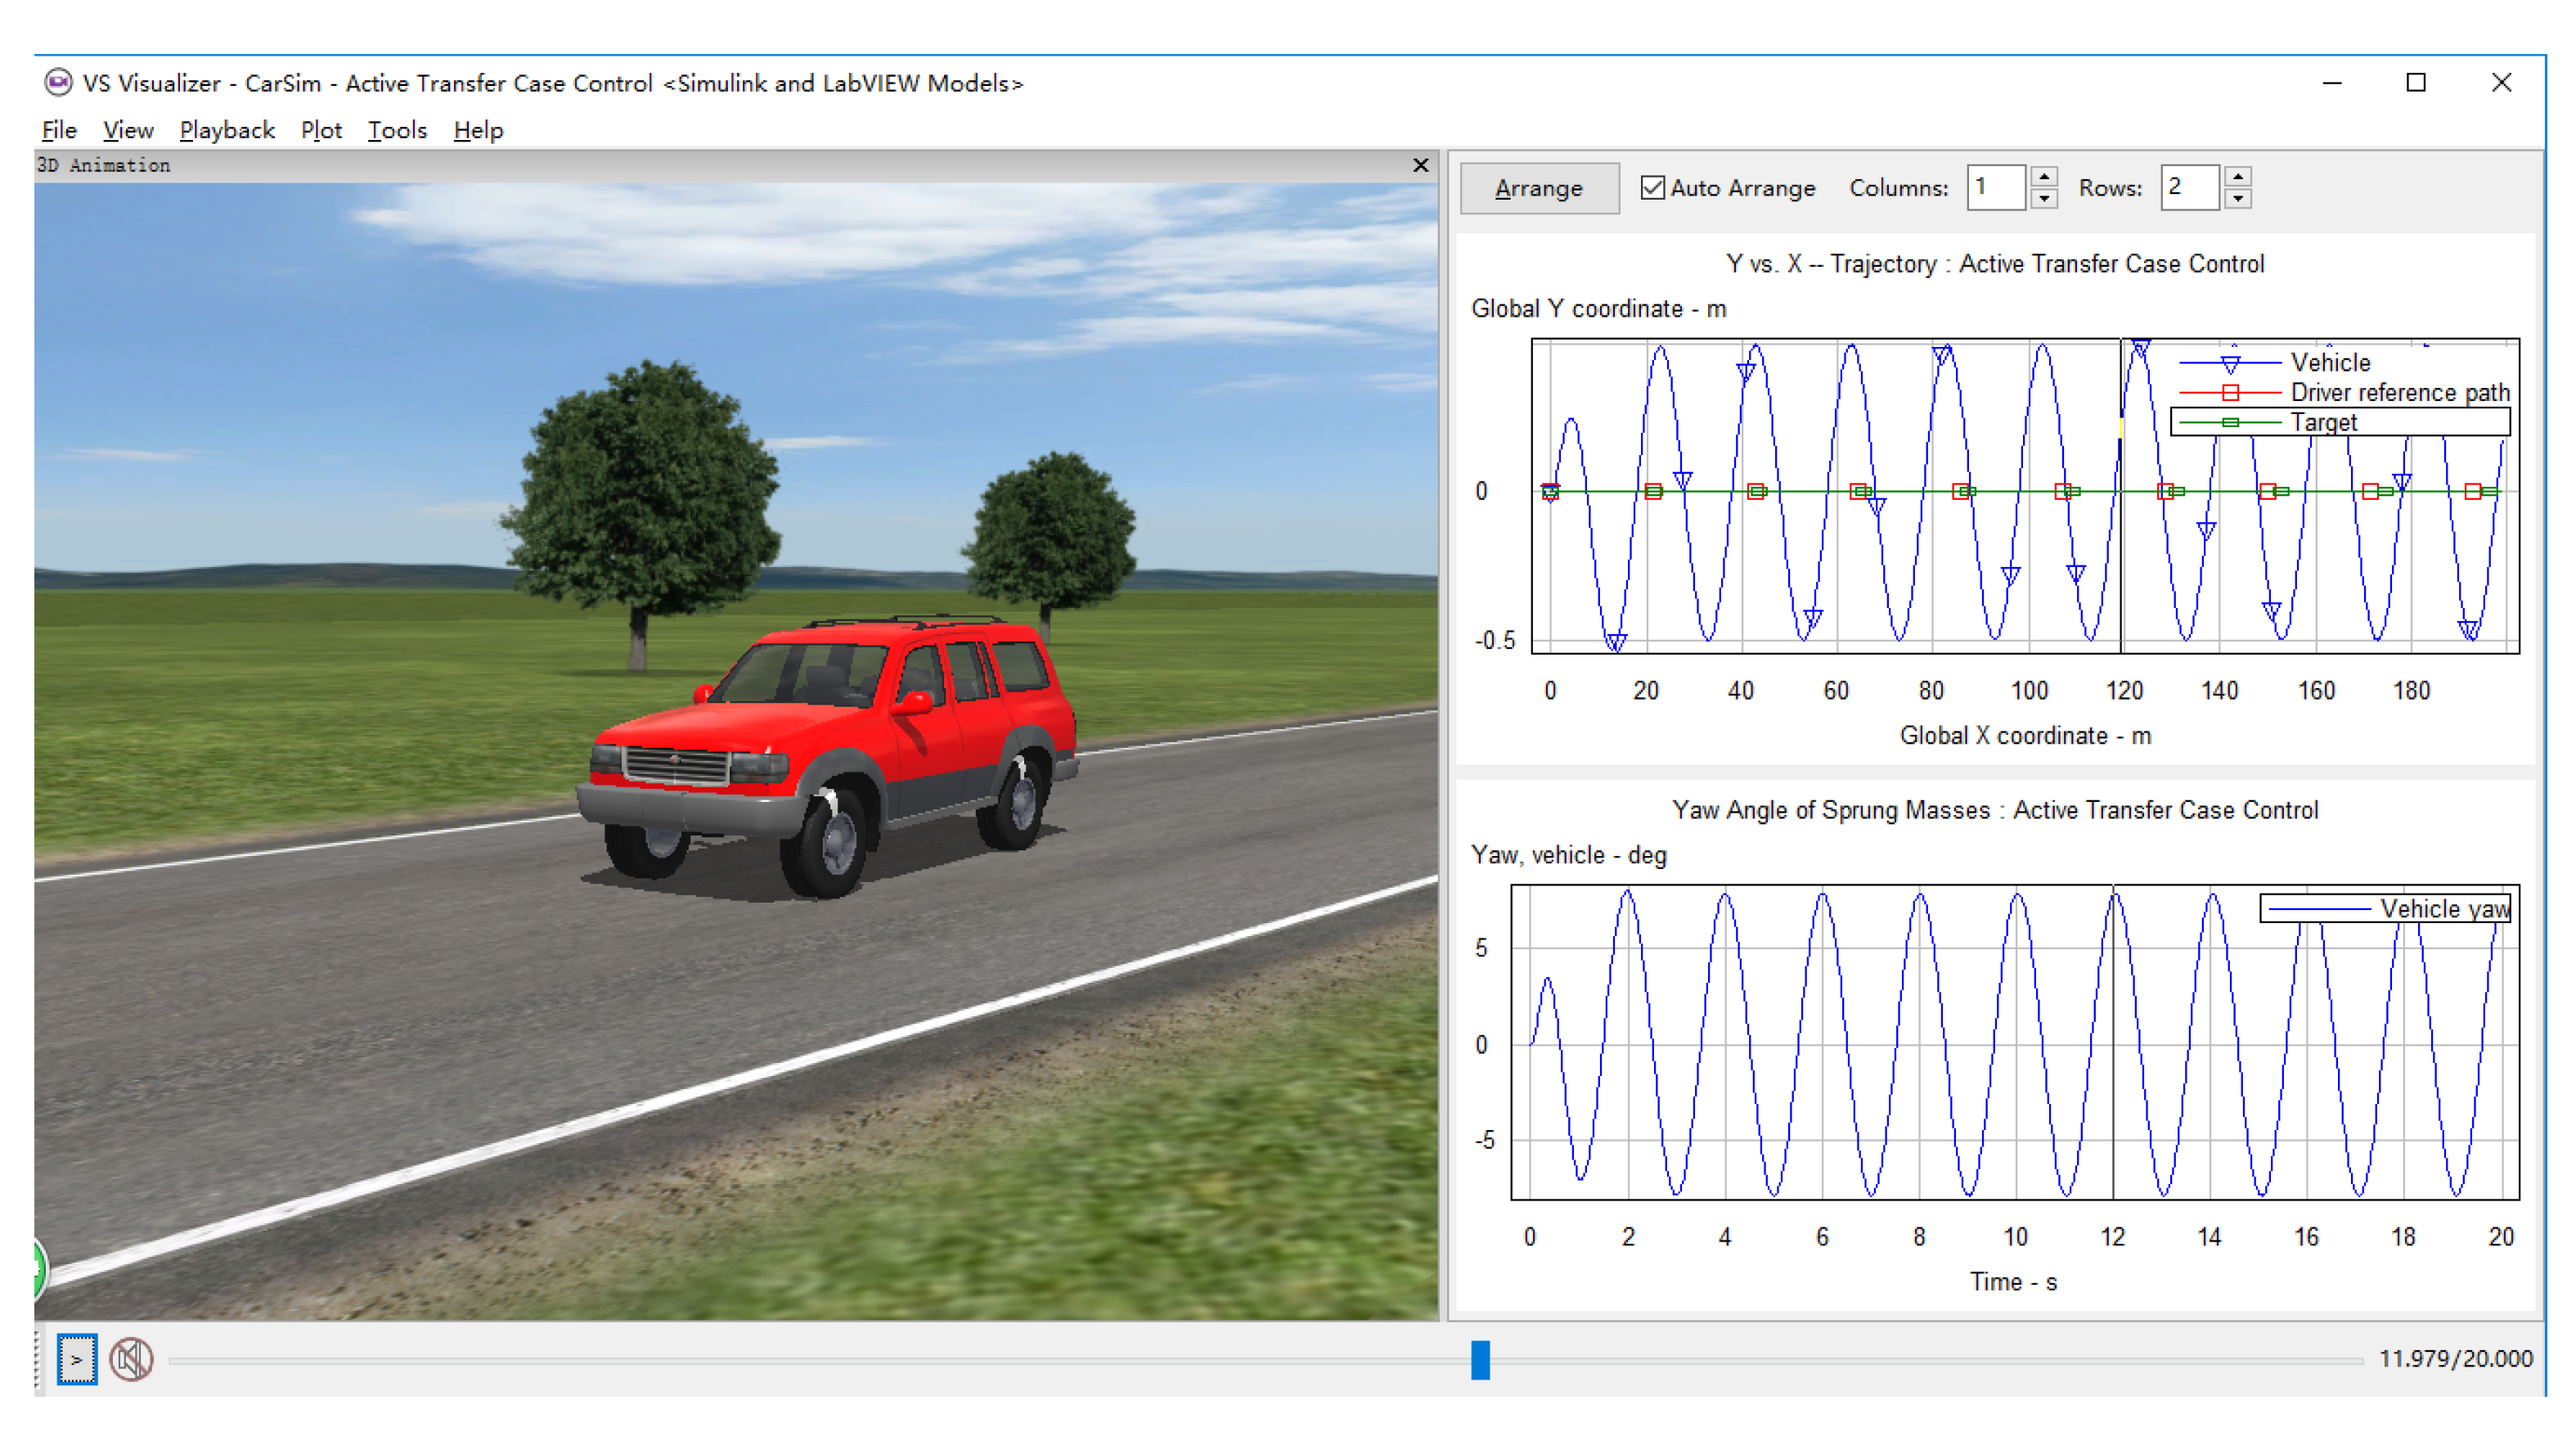Increase the Columns value with up arrow
This screenshot has width=2576, height=1441.
pos(2044,177)
